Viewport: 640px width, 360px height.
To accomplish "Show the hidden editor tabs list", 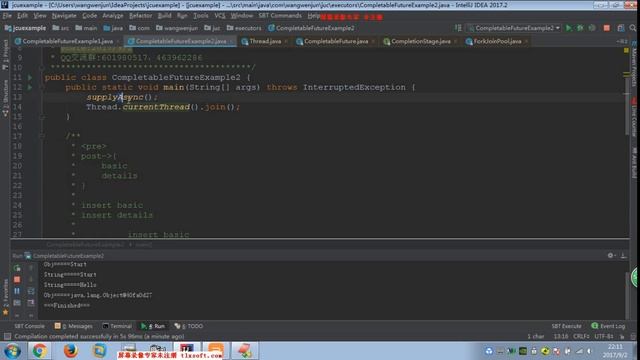I will [x=622, y=41].
